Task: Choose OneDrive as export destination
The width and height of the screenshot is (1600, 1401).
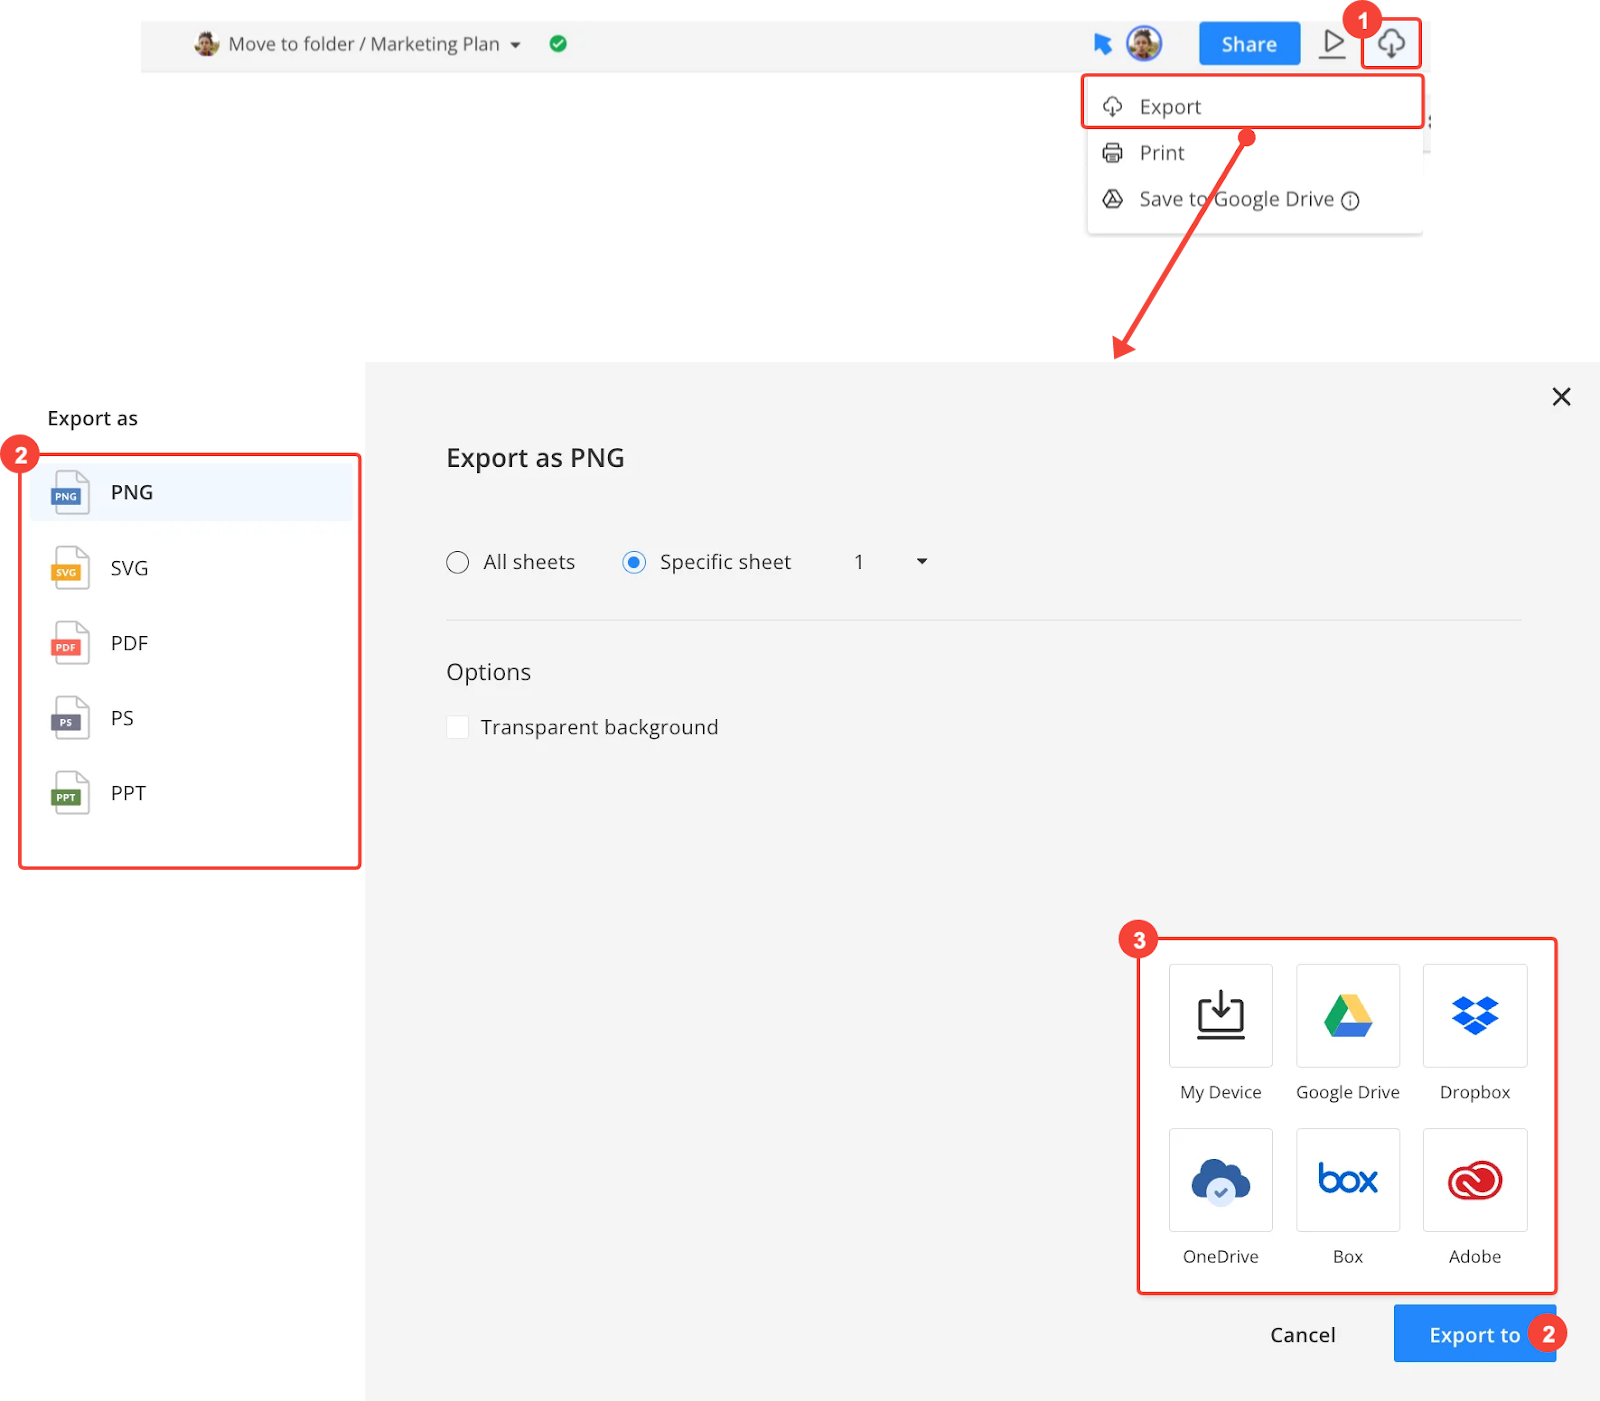Action: click(1221, 1180)
